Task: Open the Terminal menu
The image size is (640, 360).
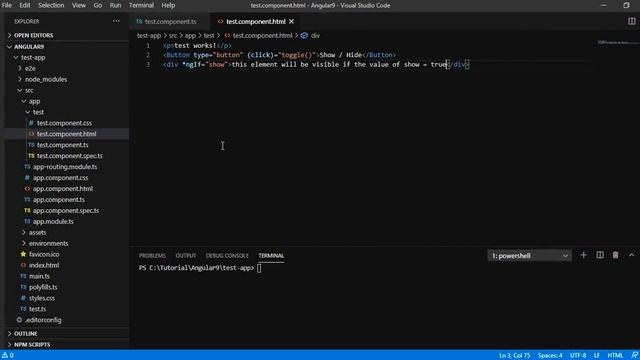Action: (x=141, y=5)
